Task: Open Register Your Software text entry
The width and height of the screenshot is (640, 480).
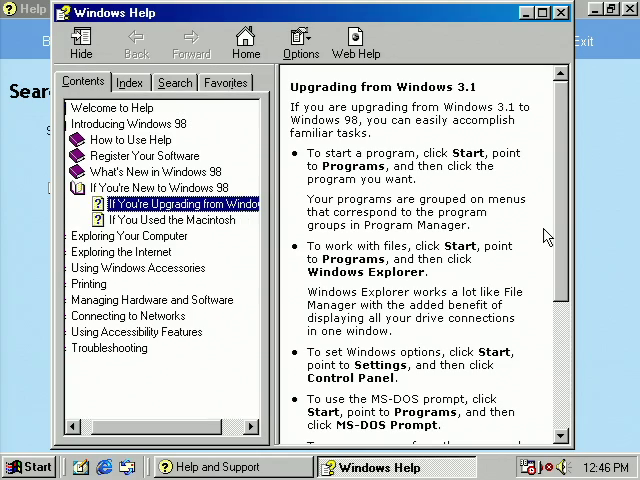Action: click(x=144, y=156)
